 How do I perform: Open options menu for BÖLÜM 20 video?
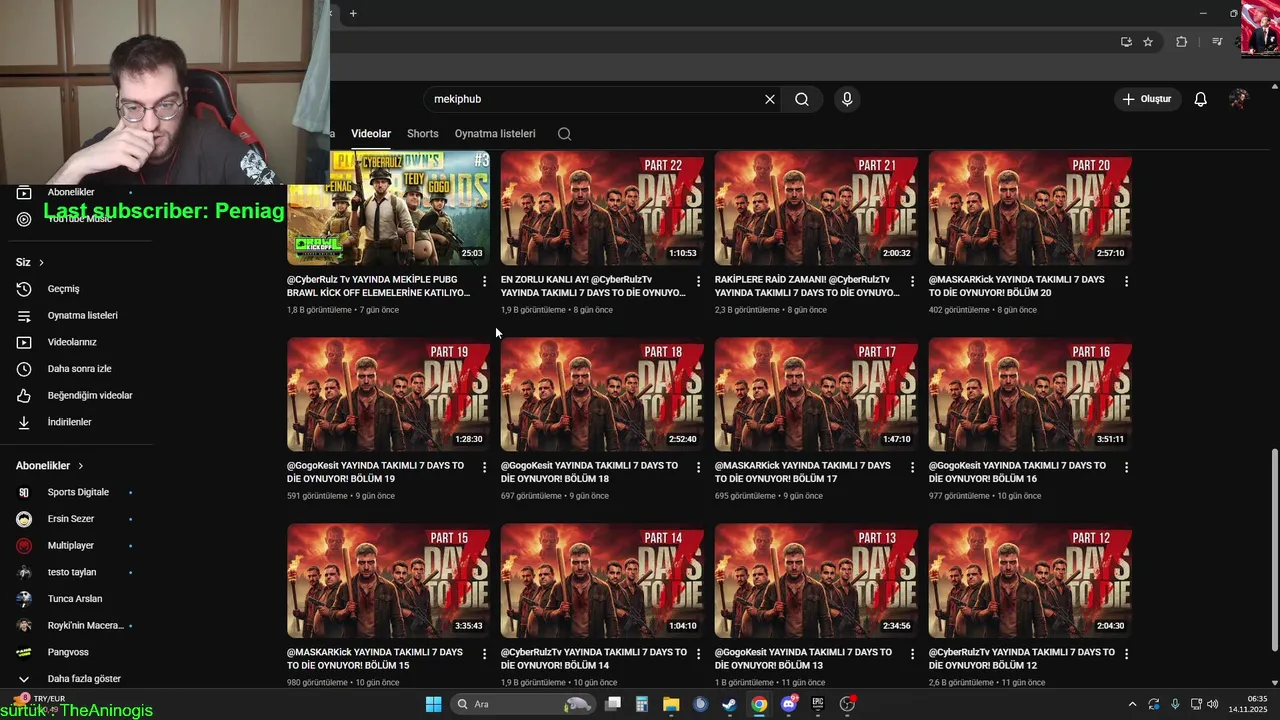(x=1126, y=281)
